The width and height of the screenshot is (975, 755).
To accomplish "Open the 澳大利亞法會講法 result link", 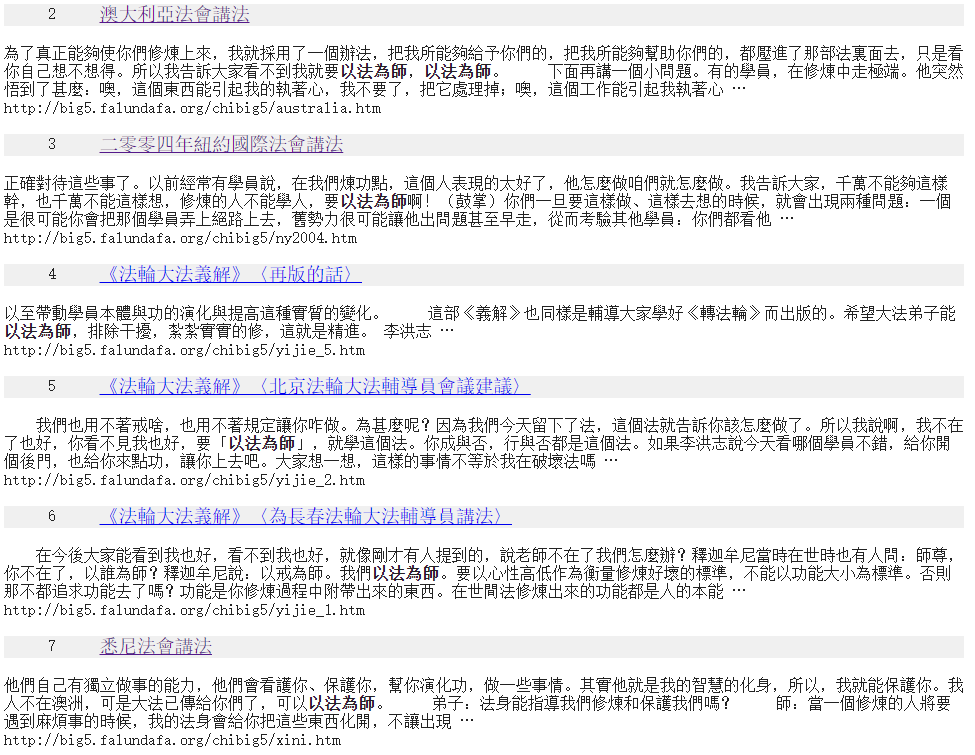I will coord(174,15).
